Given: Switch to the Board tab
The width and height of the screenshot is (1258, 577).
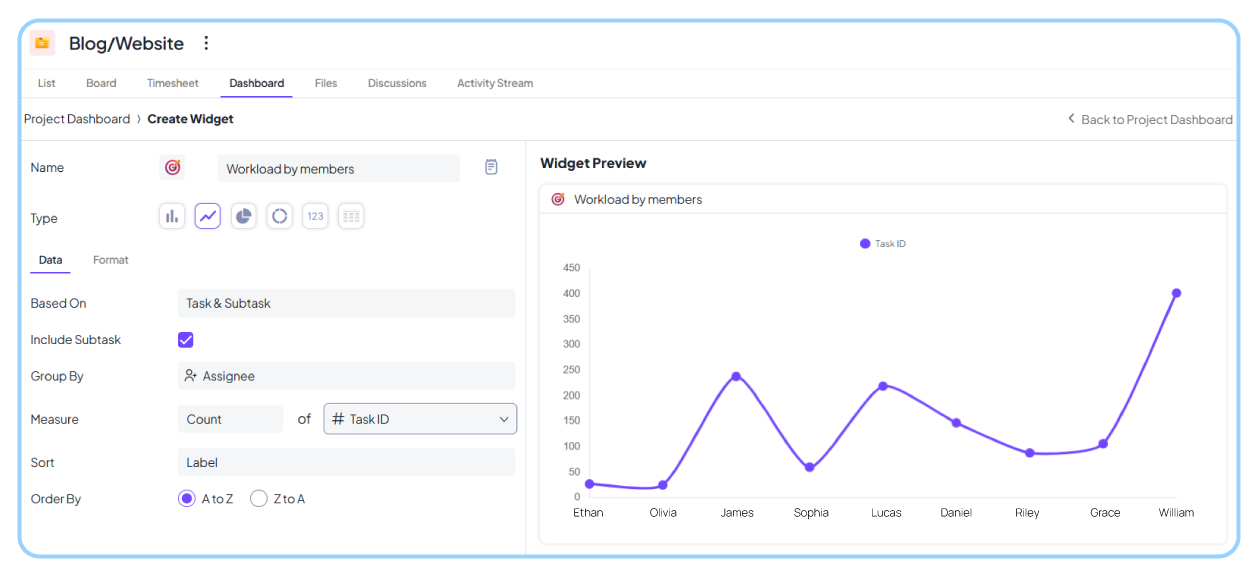Looking at the screenshot, I should [101, 83].
